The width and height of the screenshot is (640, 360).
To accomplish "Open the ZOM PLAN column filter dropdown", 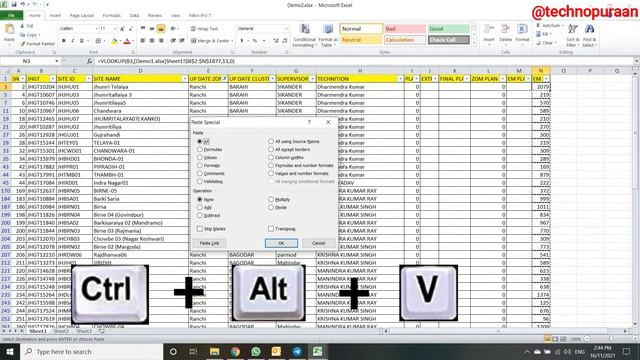I will pos(502,79).
